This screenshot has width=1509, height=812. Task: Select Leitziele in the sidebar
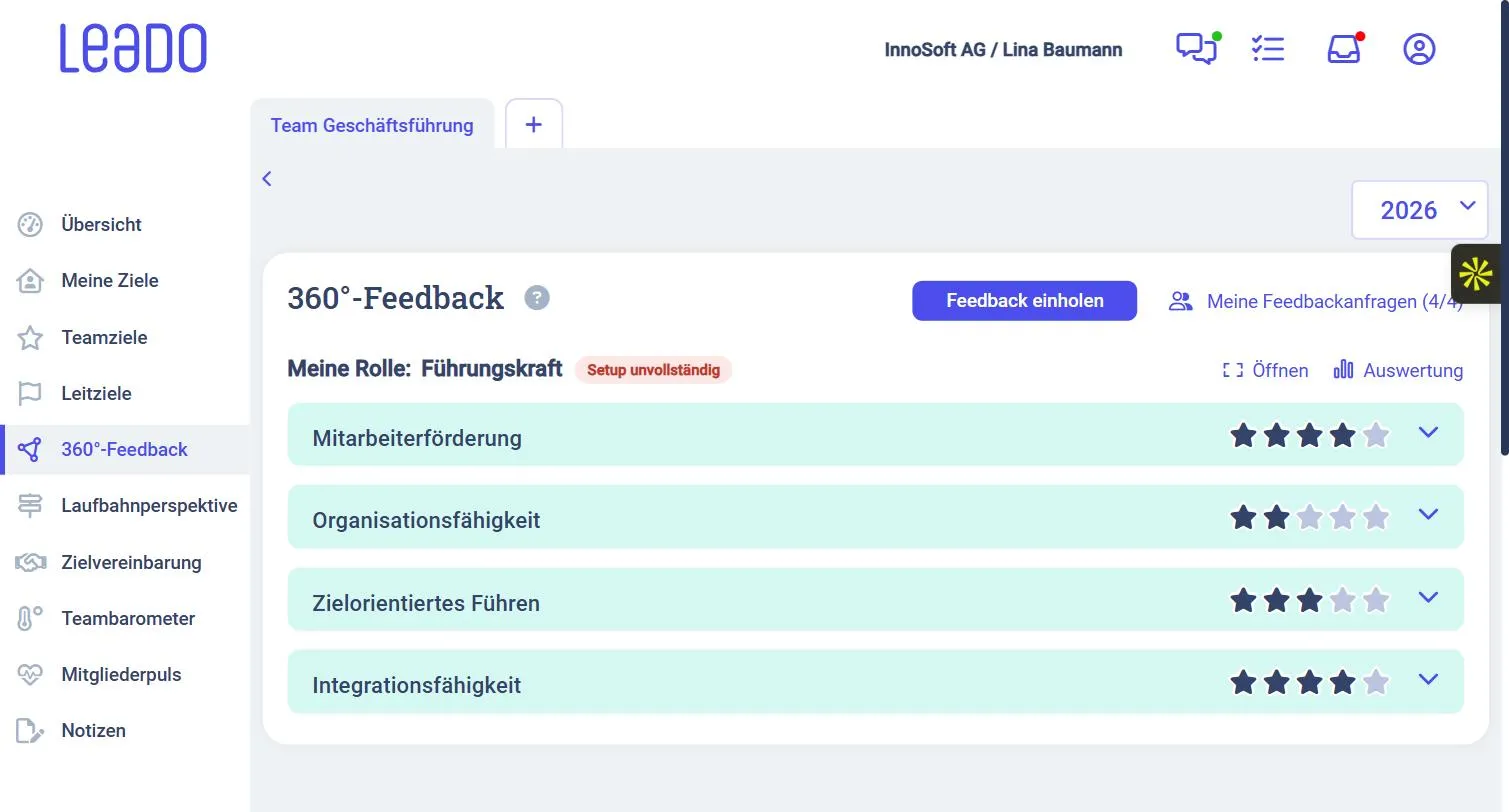[x=125, y=393]
